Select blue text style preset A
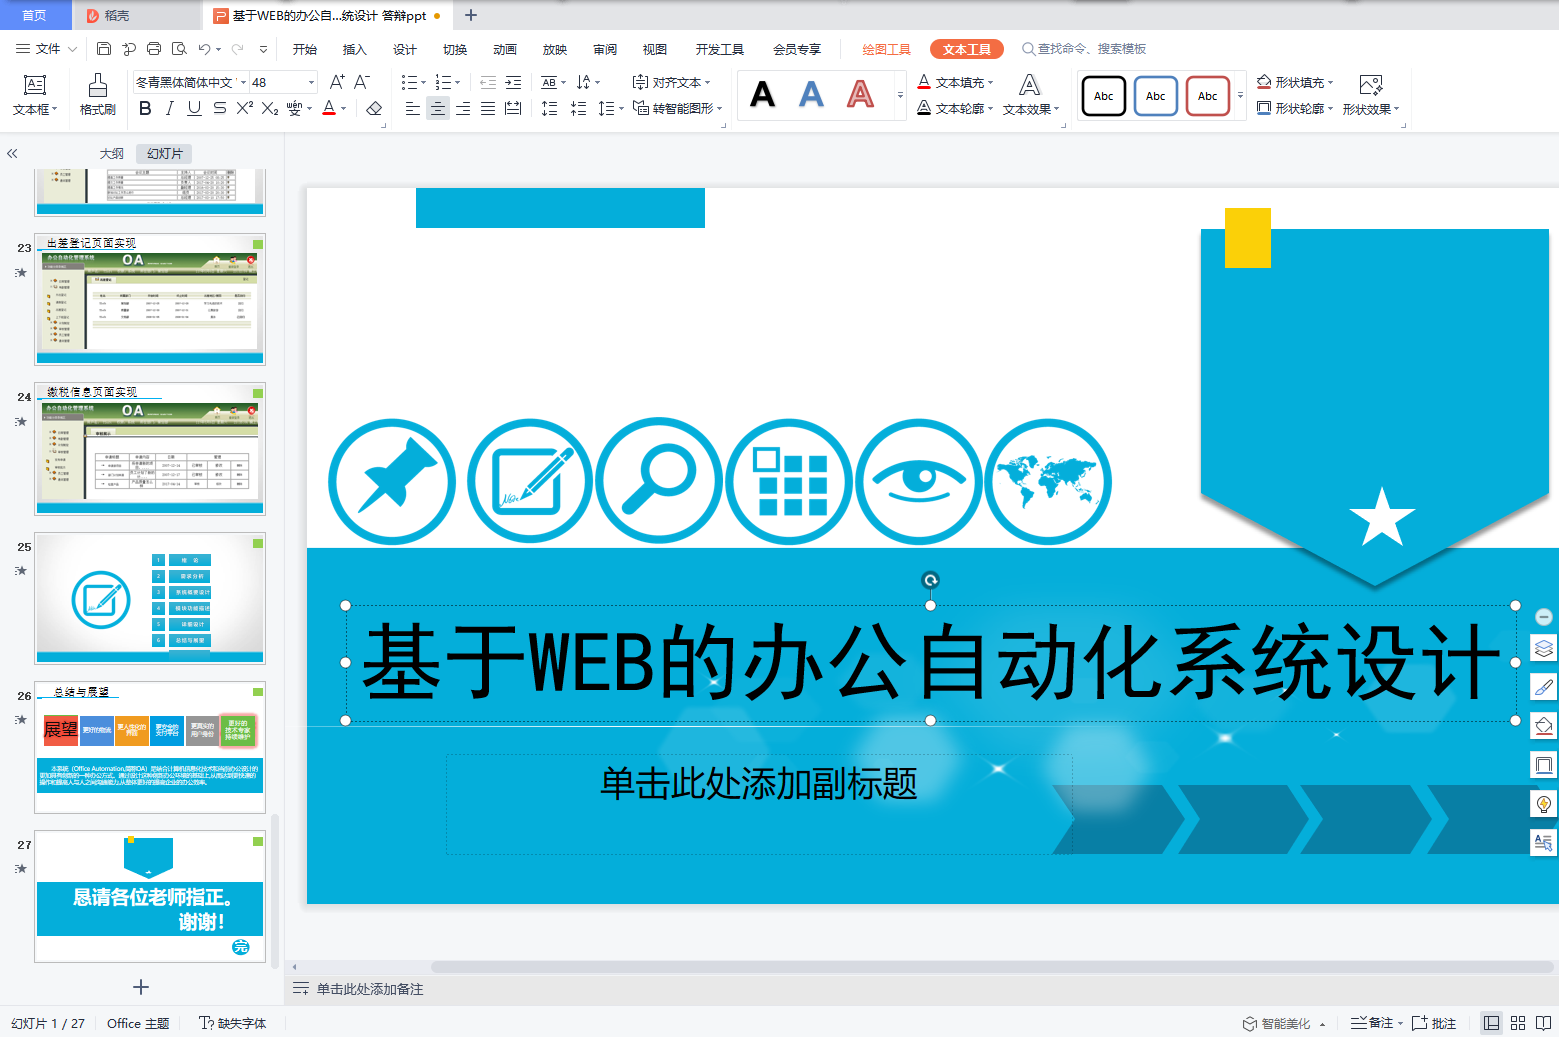This screenshot has width=1559, height=1037. (812, 95)
